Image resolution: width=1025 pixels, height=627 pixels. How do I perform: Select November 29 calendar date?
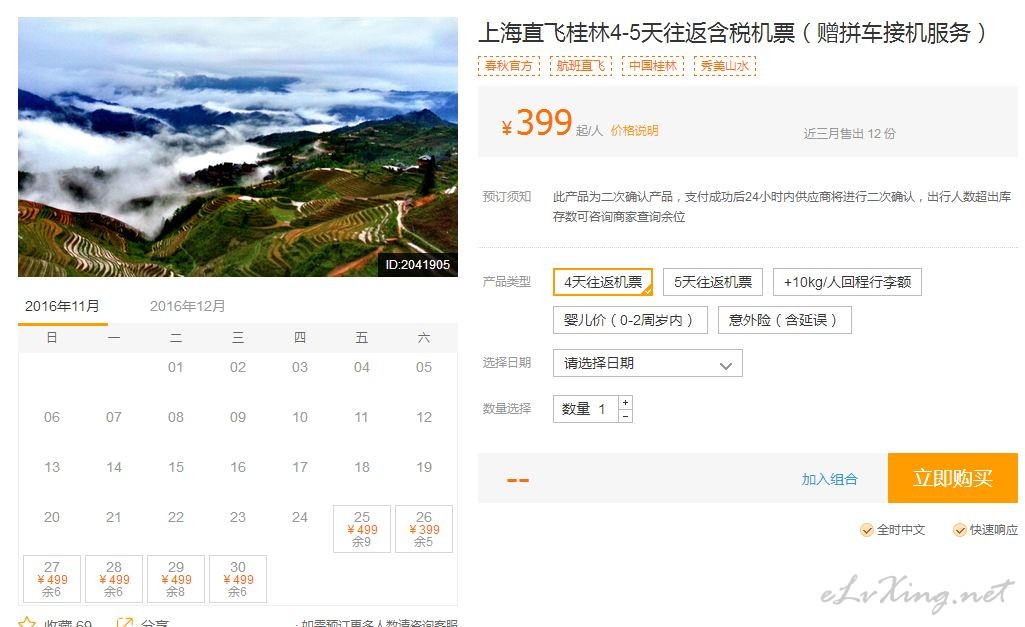click(x=176, y=579)
